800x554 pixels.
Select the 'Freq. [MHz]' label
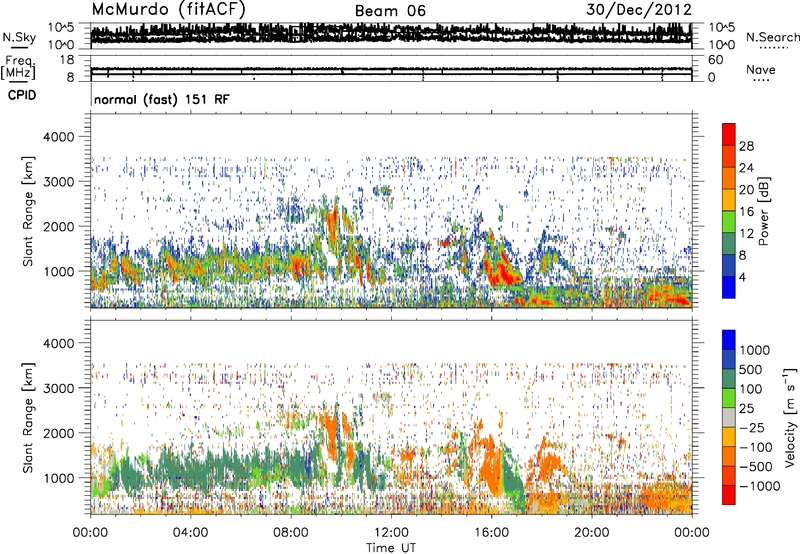click(18, 68)
